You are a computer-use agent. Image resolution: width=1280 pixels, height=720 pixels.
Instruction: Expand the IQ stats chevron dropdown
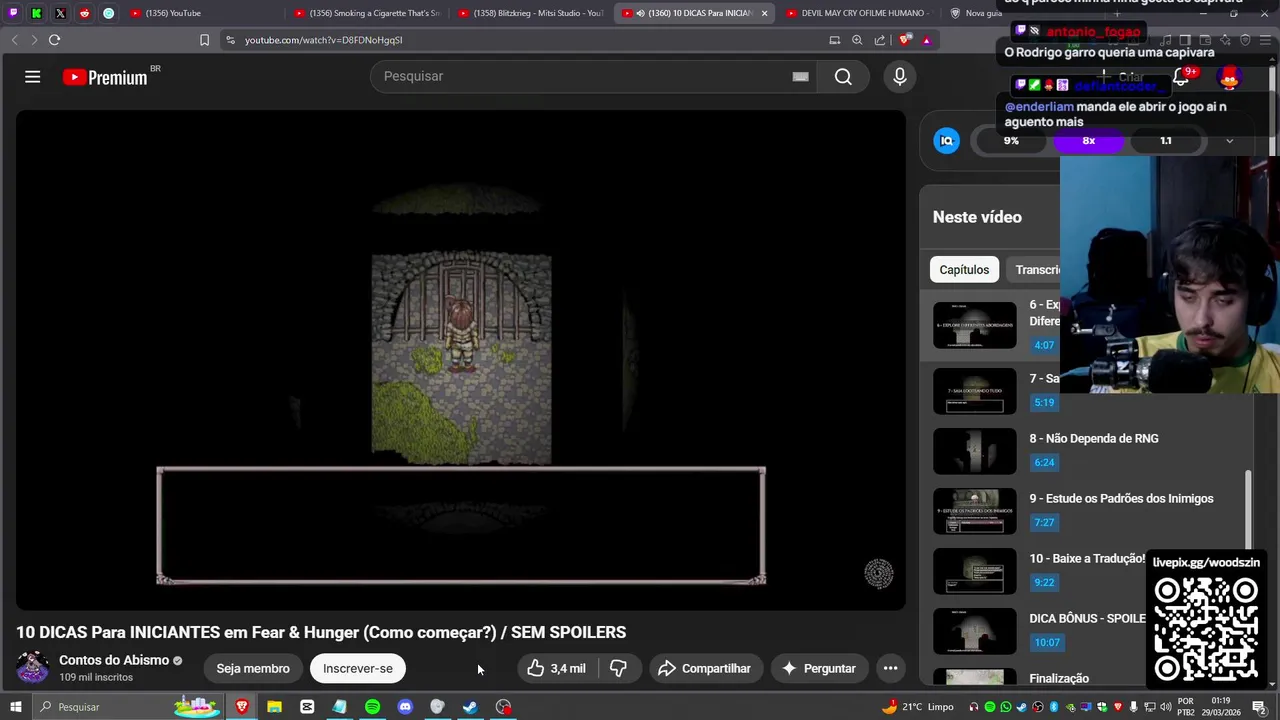pyautogui.click(x=1230, y=141)
